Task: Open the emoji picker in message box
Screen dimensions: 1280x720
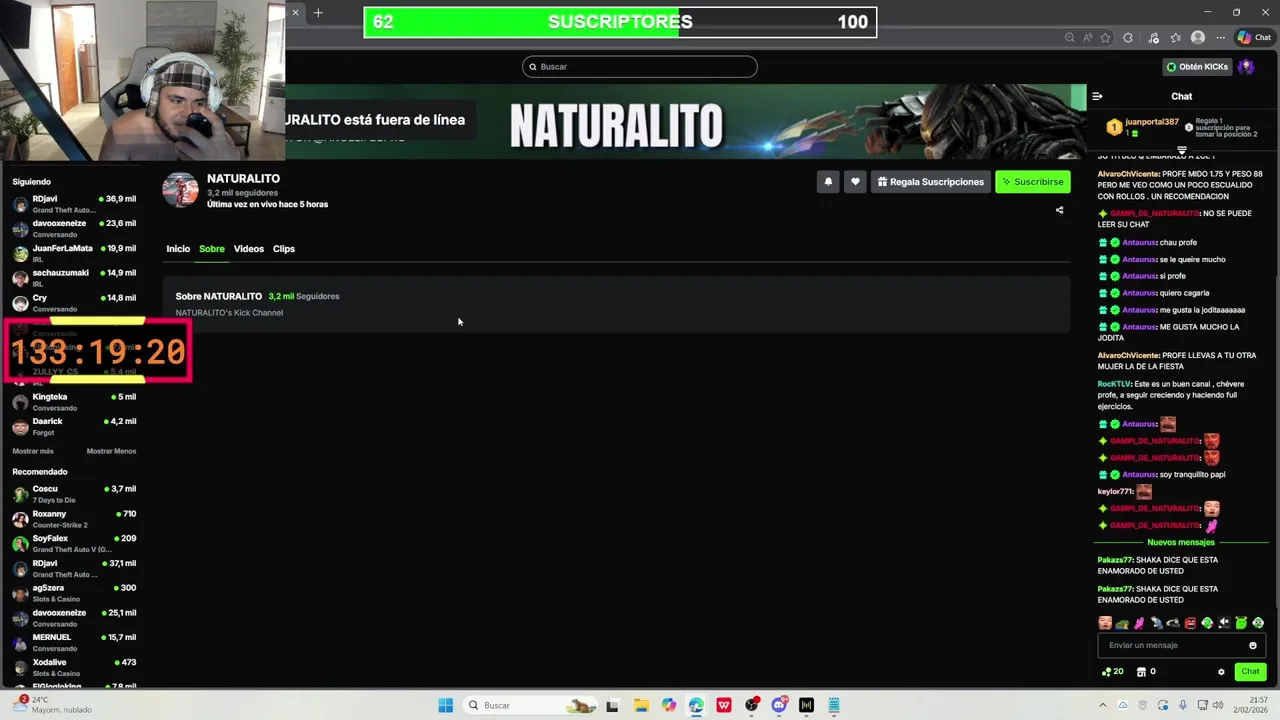Action: (x=1252, y=645)
